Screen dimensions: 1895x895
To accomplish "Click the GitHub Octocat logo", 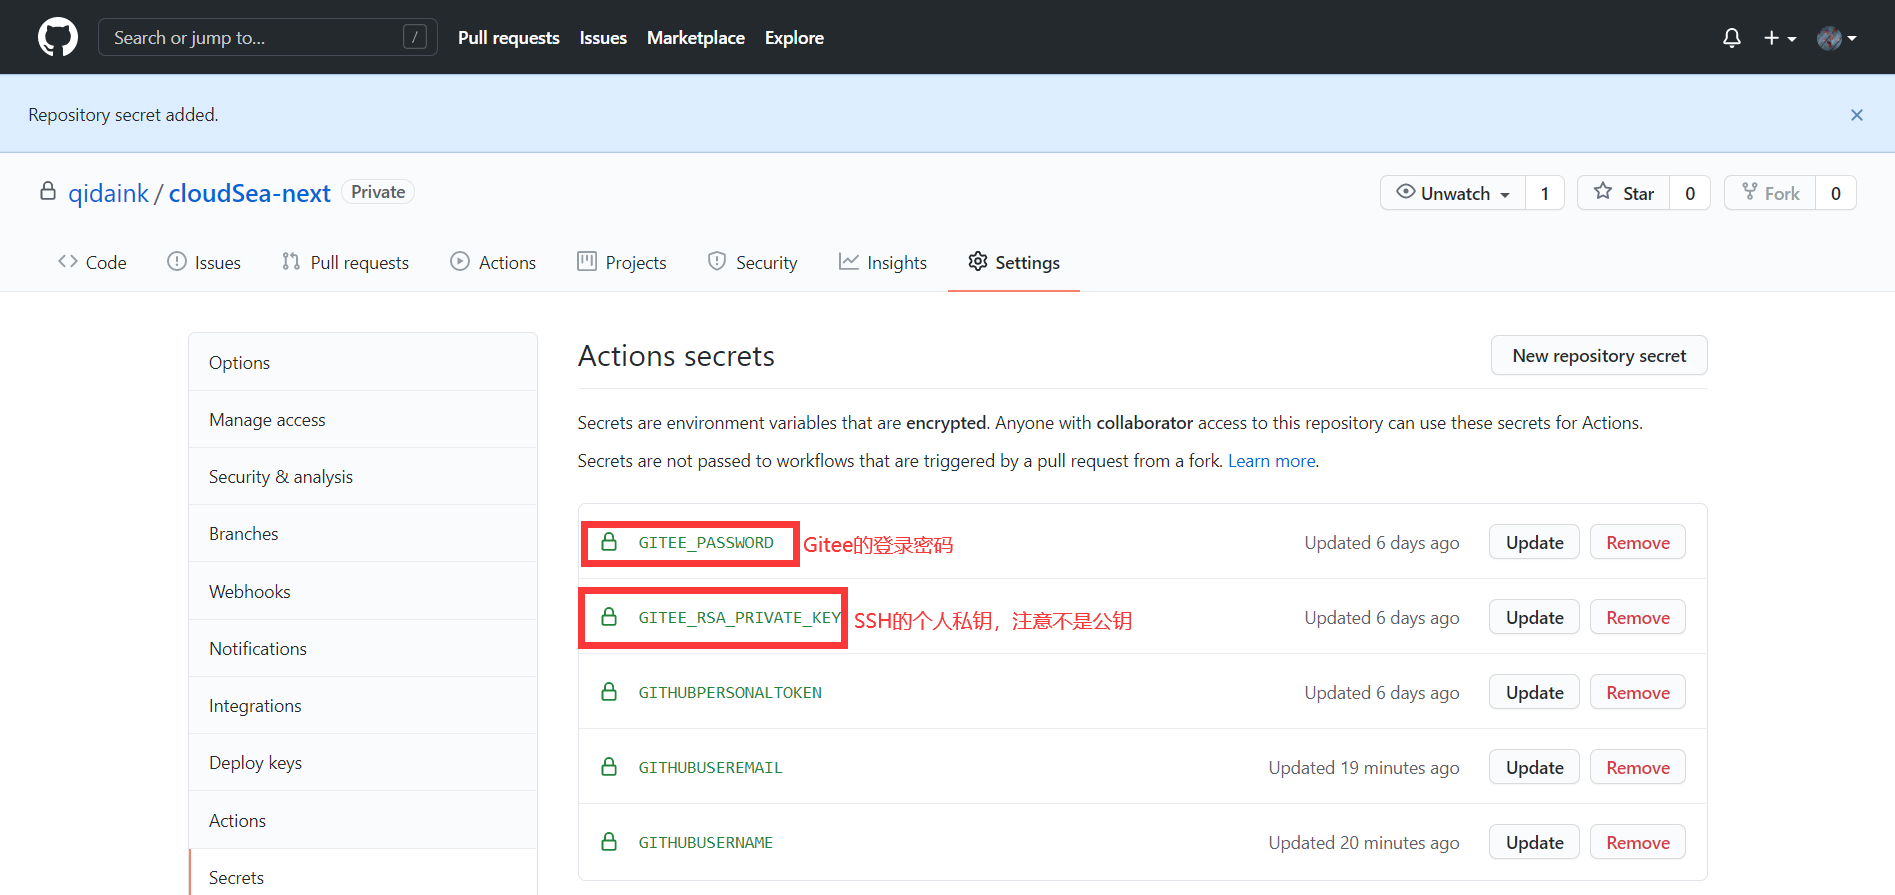I will [x=57, y=37].
